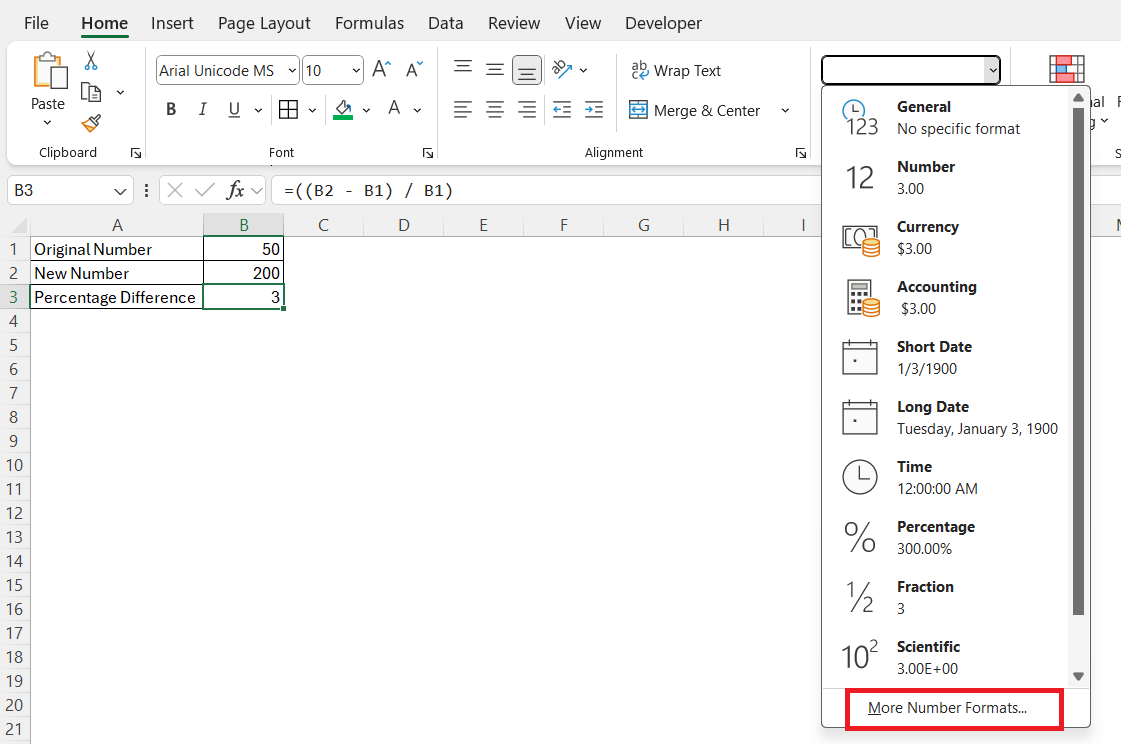
Task: Toggle the active Bottom Align button
Action: (x=527, y=71)
